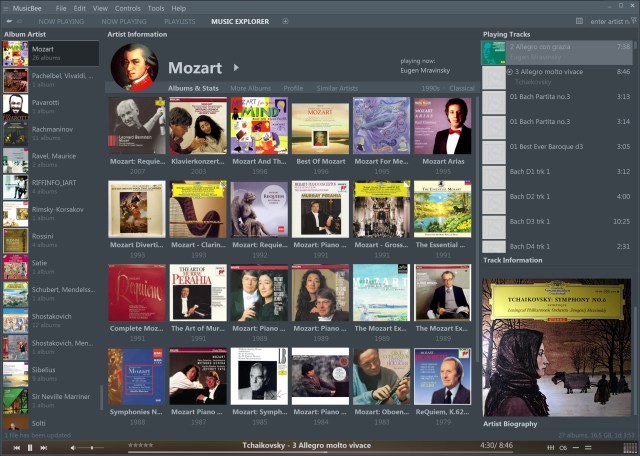The height and width of the screenshot is (456, 640).
Task: Open the artist Profile link
Action: (x=293, y=88)
